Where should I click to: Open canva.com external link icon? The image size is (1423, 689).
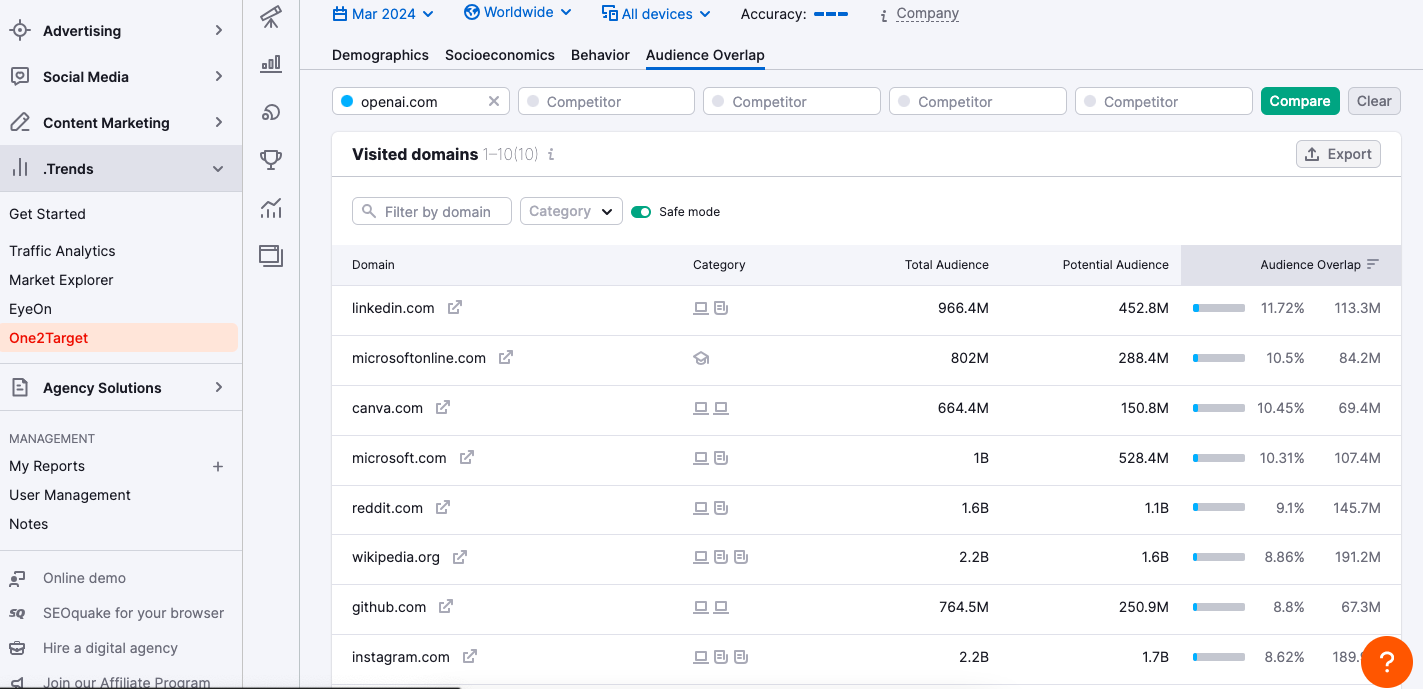(443, 408)
